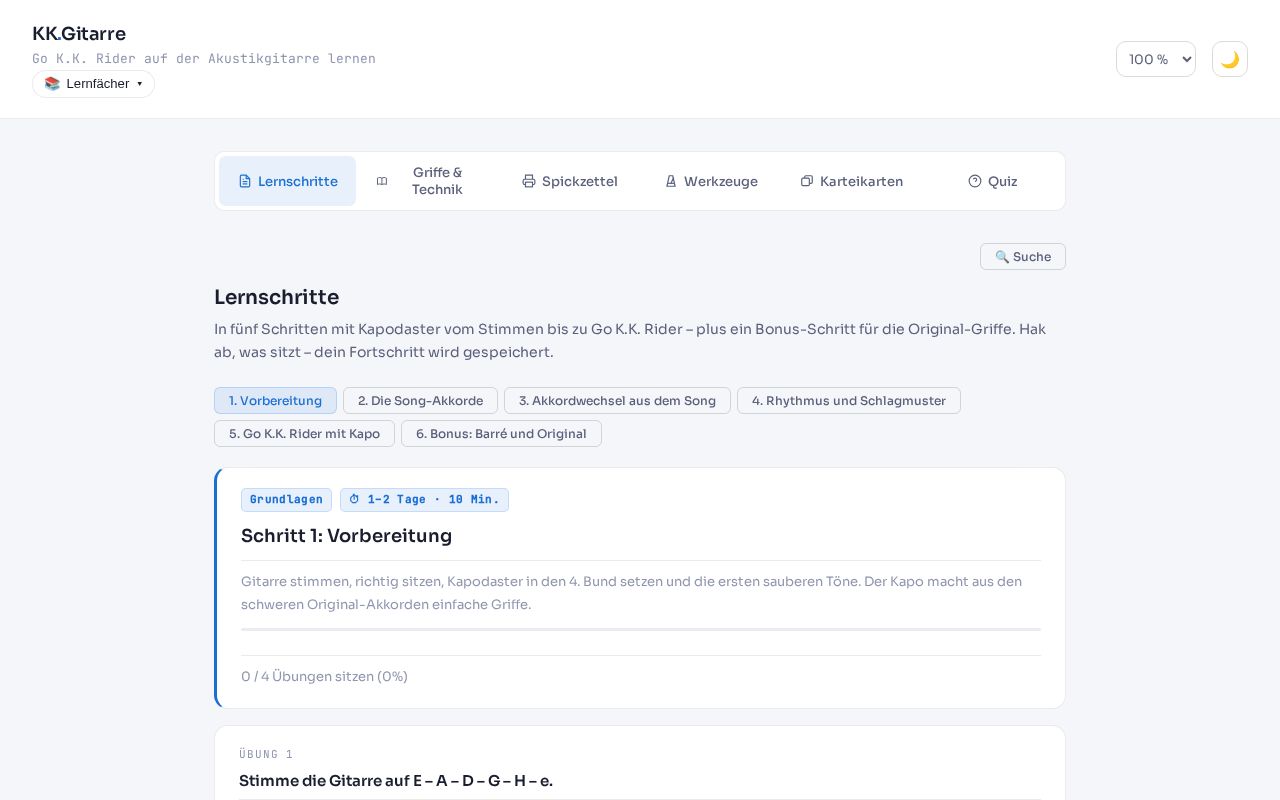Click the 0 / 4 Übungen sitzen text
The height and width of the screenshot is (800, 1280).
(x=324, y=677)
